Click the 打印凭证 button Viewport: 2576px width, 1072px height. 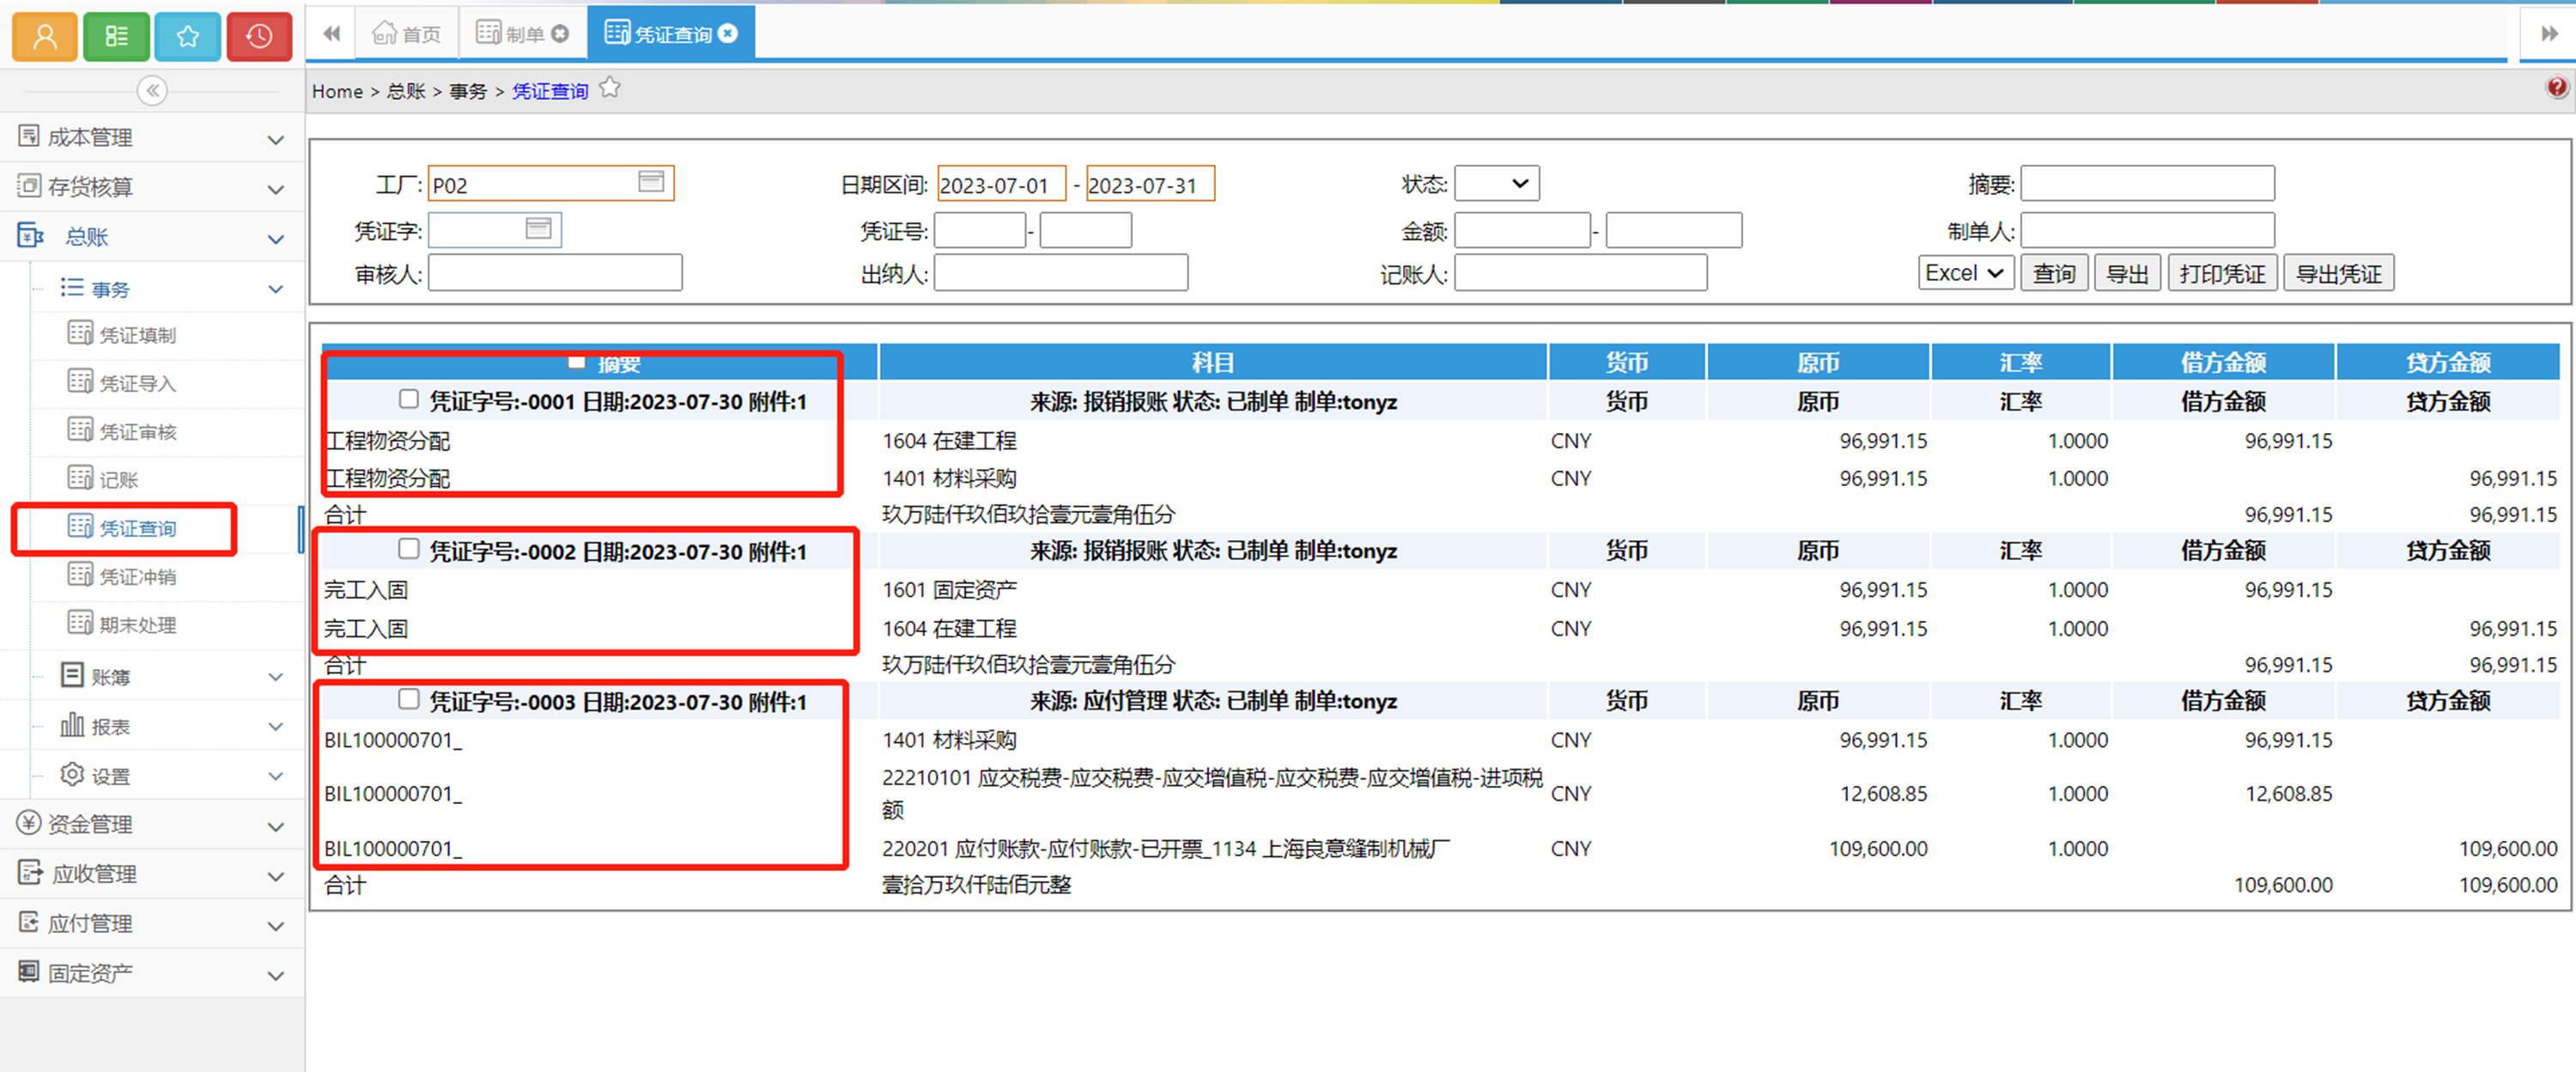[x=2222, y=273]
